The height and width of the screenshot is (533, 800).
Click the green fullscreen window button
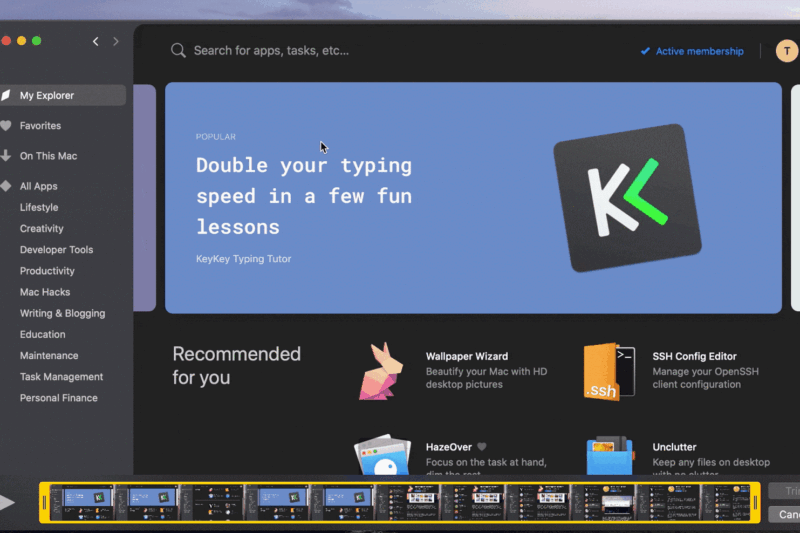click(x=37, y=41)
